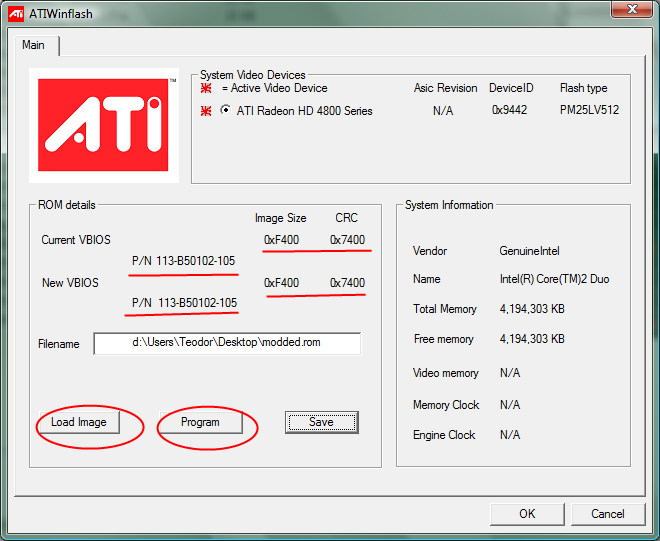Click the Free memory value 4,194,303 KB
This screenshot has width=660, height=541.
click(532, 339)
